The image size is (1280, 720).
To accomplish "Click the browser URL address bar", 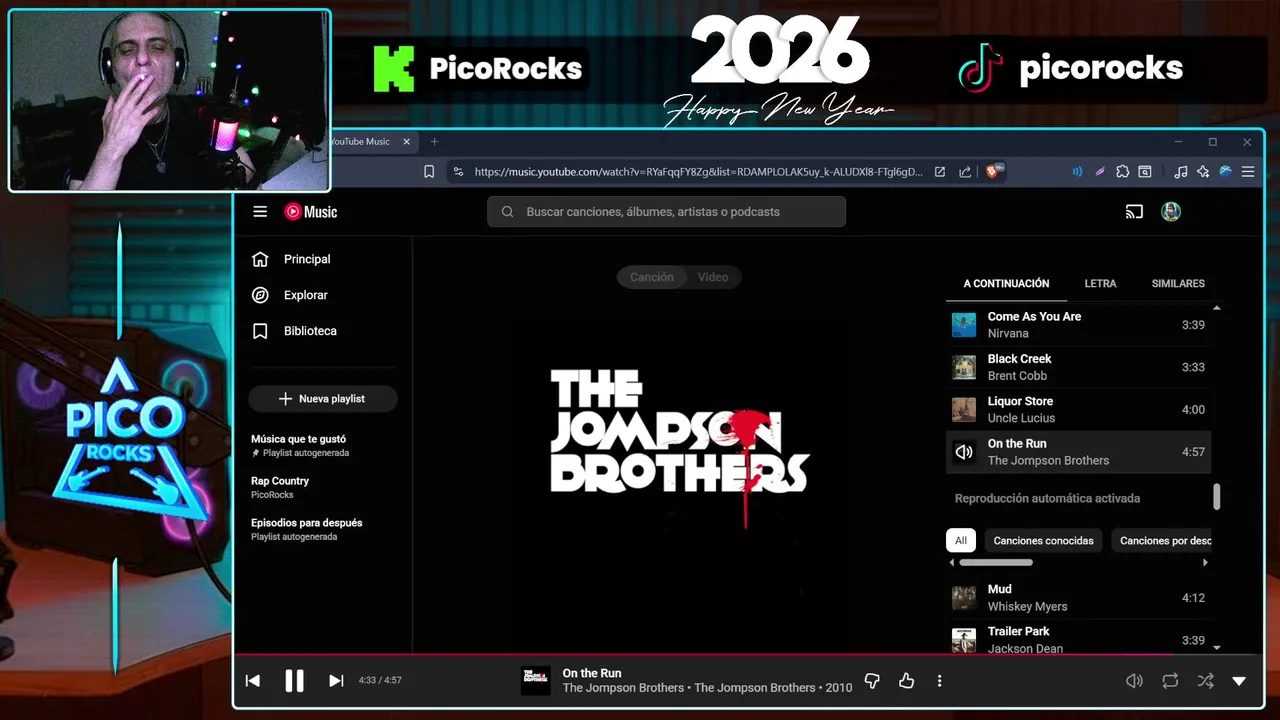I will [698, 172].
